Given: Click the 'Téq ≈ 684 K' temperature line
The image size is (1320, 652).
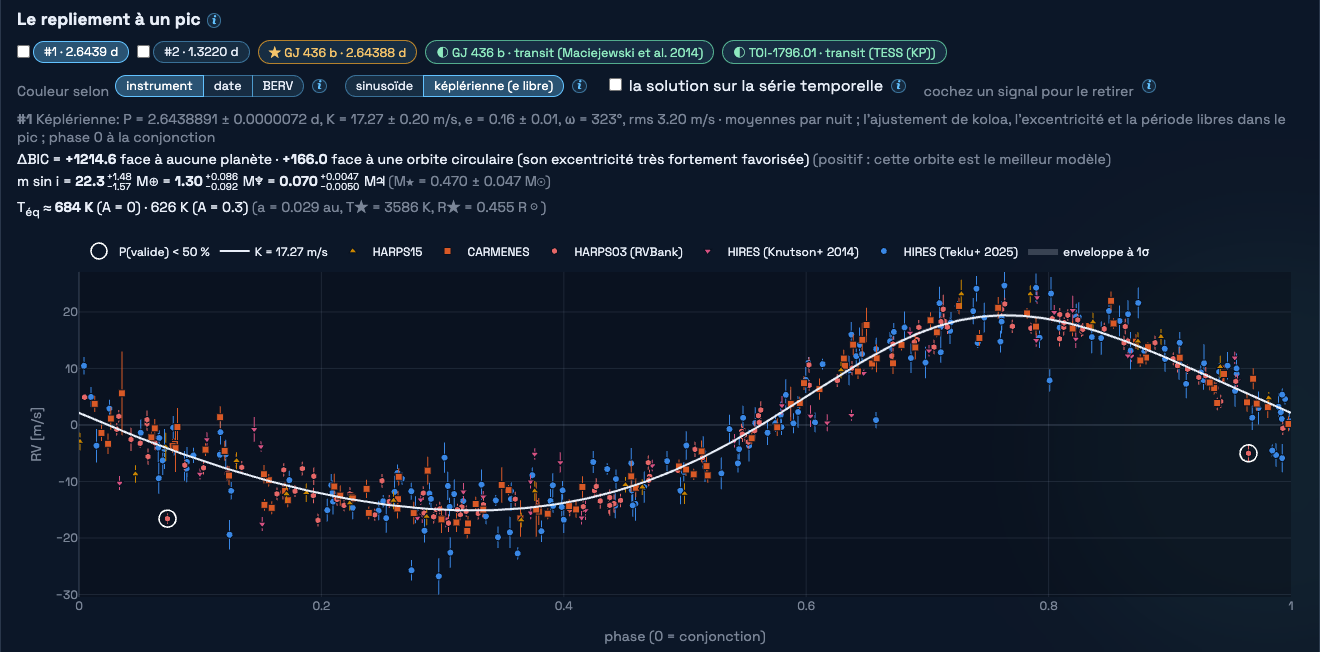Looking at the screenshot, I should pos(282,206).
